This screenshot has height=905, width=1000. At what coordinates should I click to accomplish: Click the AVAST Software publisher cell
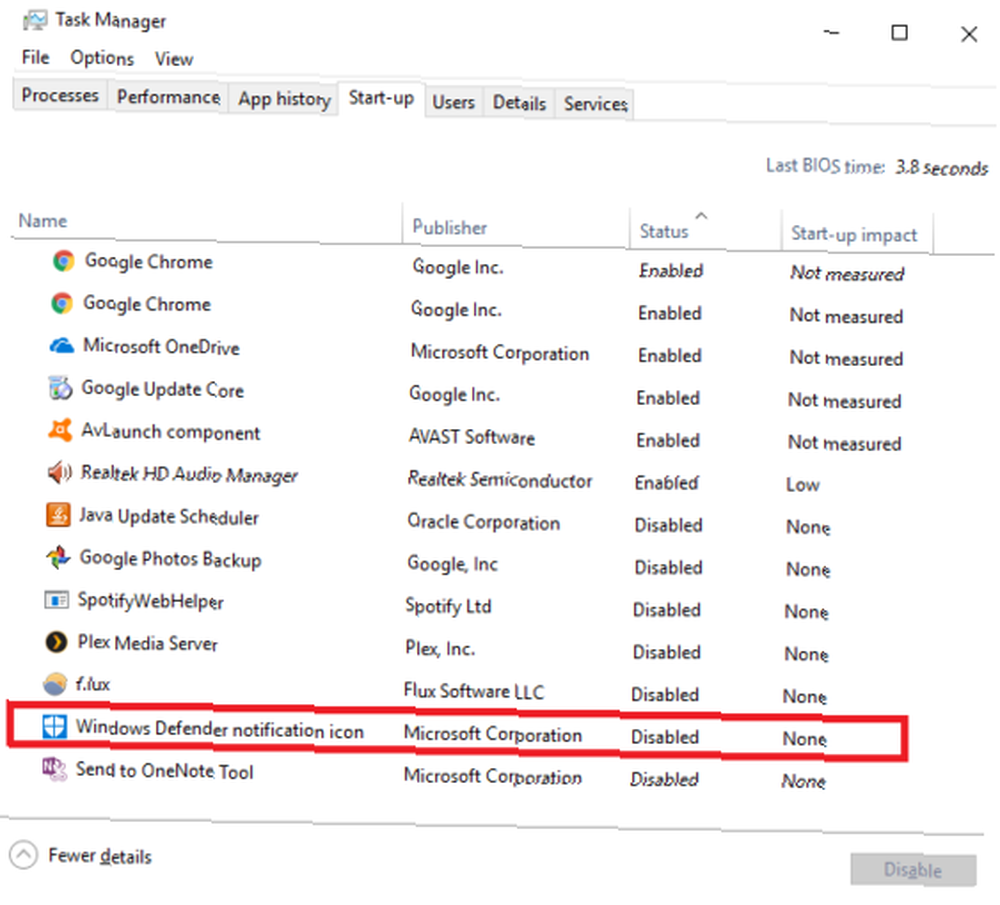pyautogui.click(x=471, y=437)
